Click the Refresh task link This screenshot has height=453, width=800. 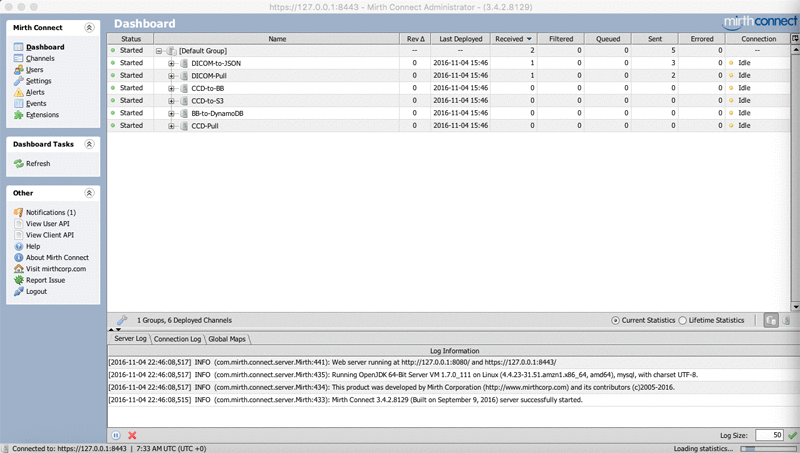pos(38,164)
